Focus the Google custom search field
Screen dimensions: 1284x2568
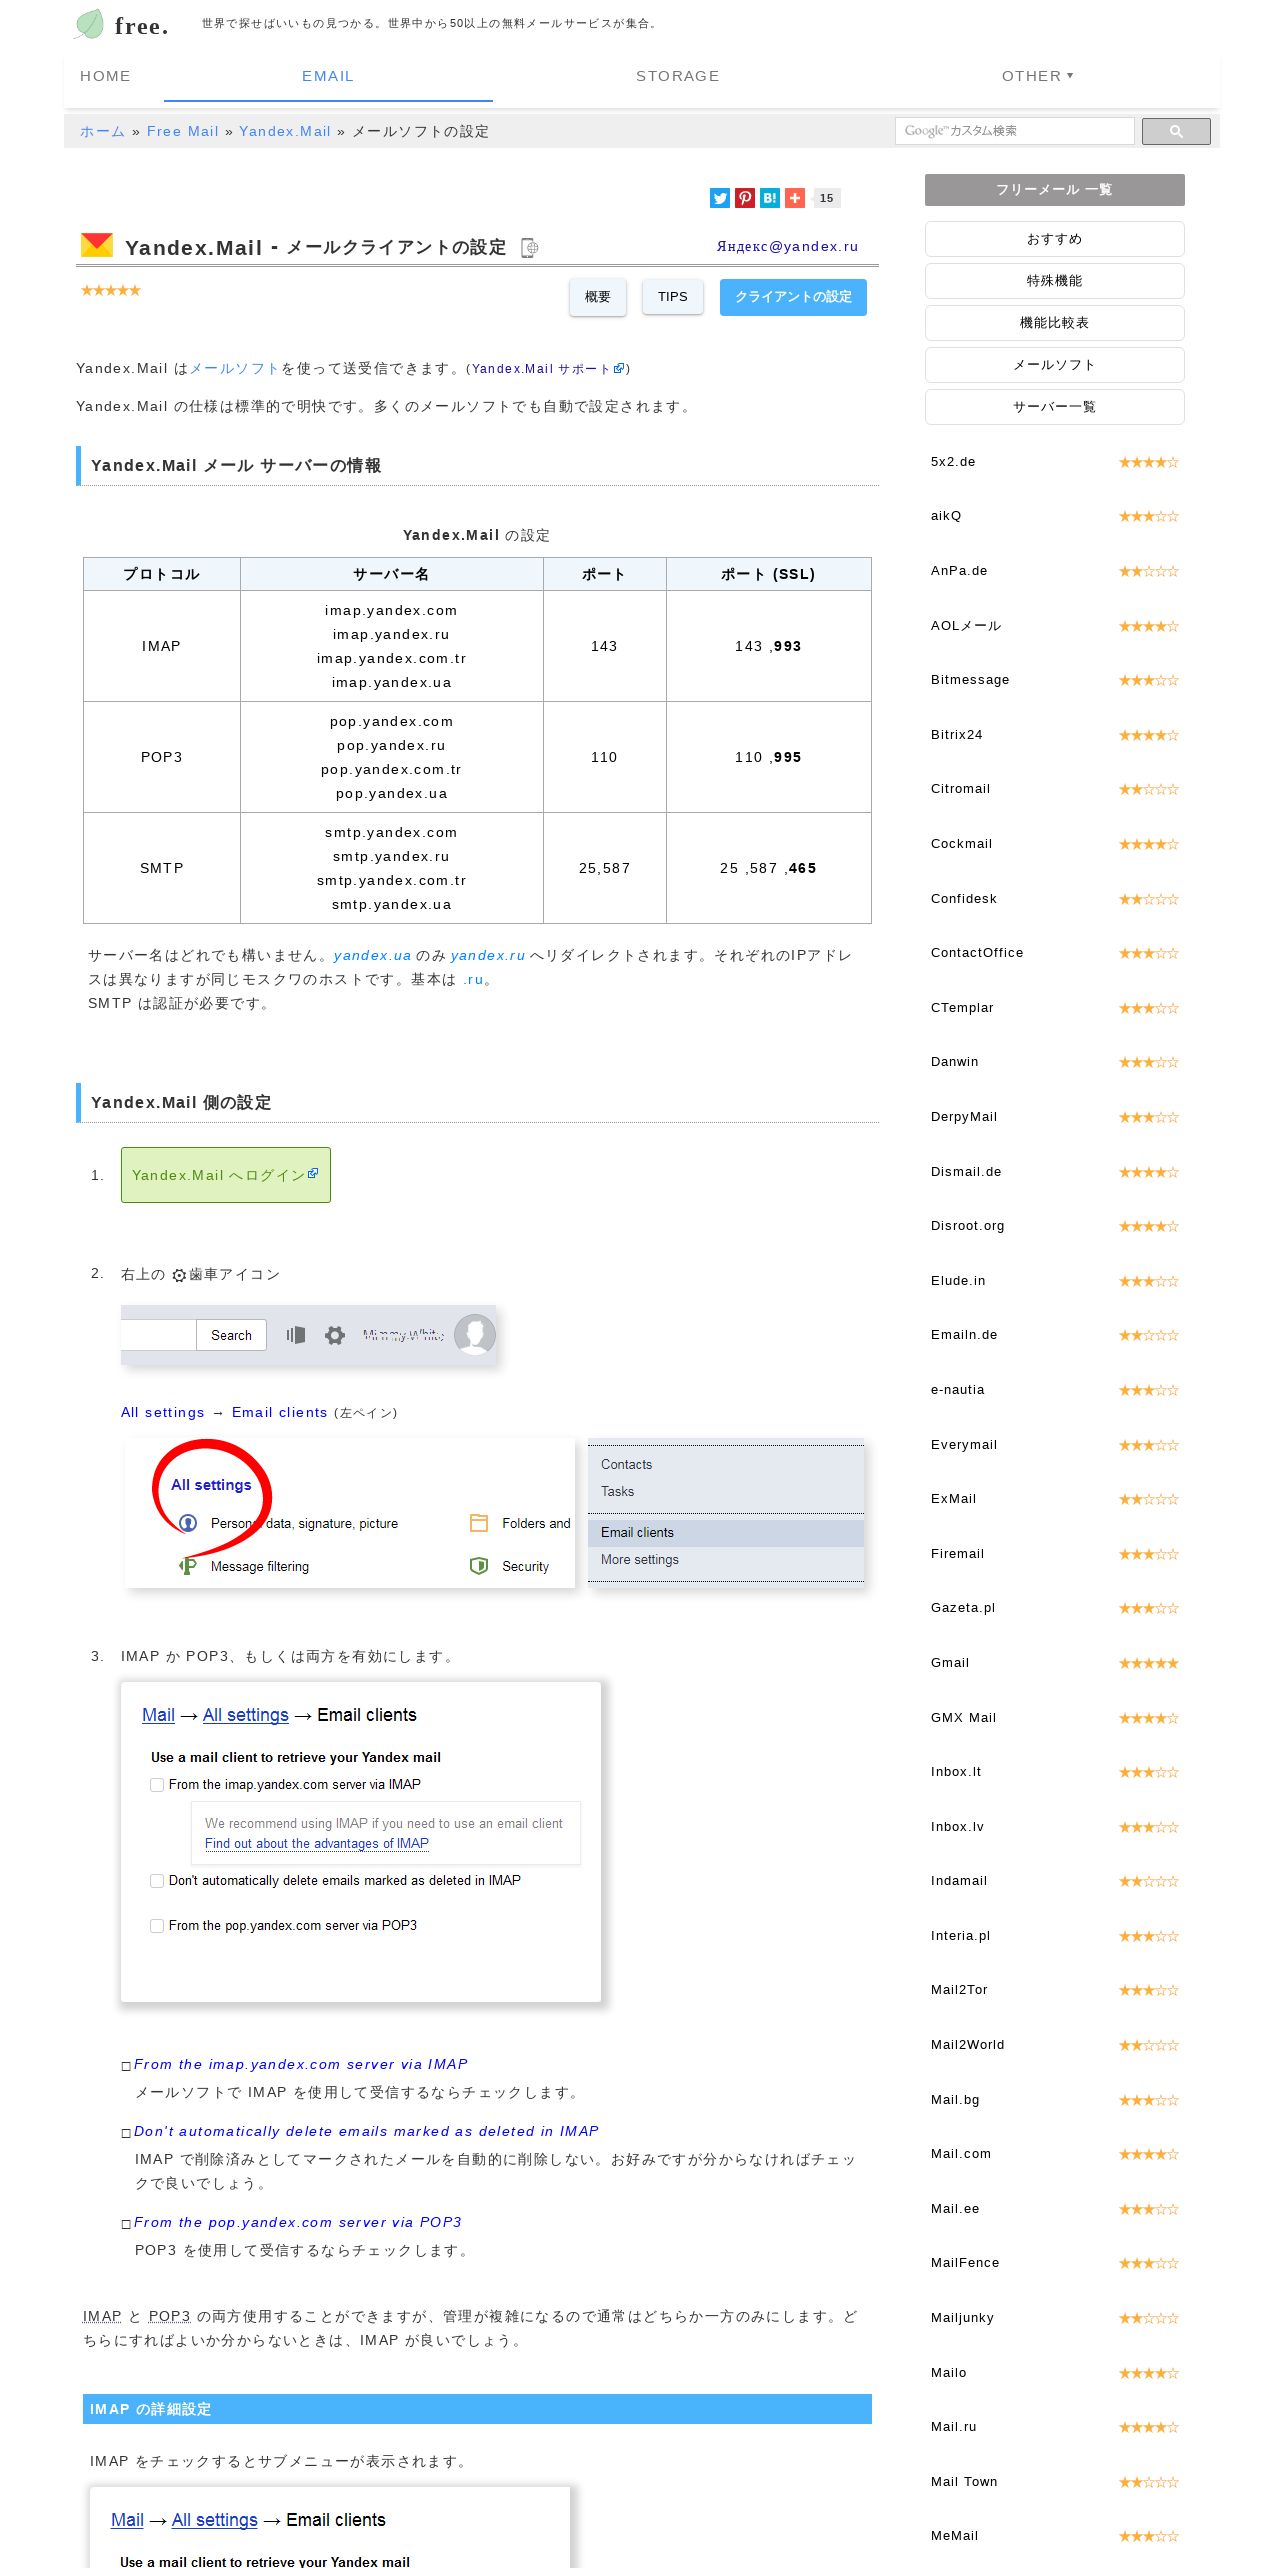coord(1014,131)
